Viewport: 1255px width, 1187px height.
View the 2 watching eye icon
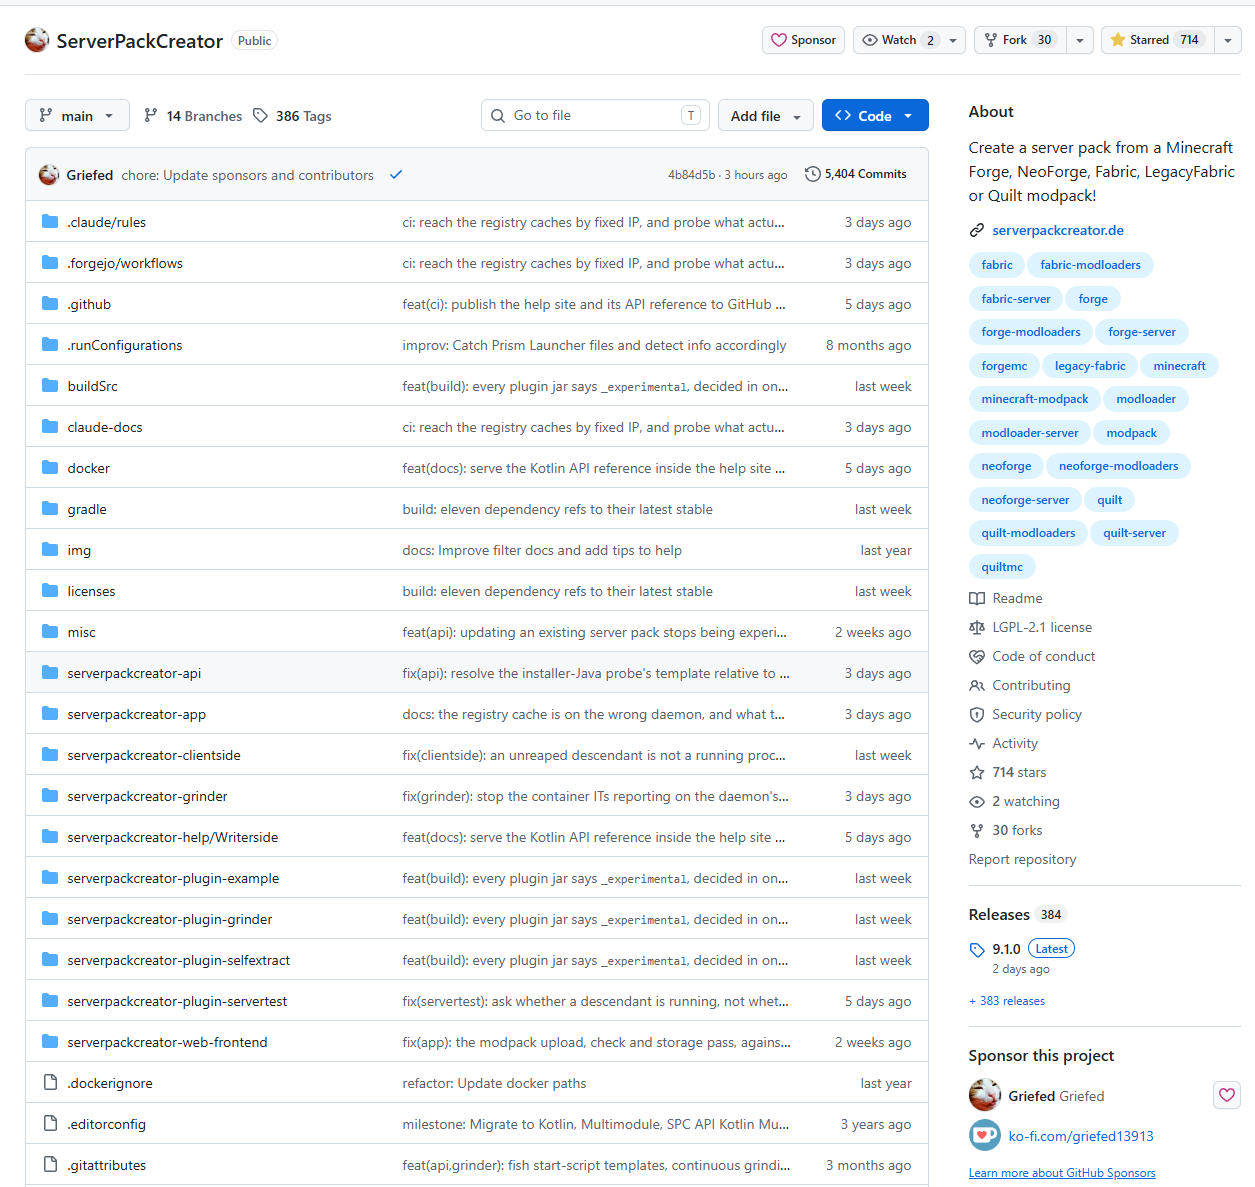point(977,801)
